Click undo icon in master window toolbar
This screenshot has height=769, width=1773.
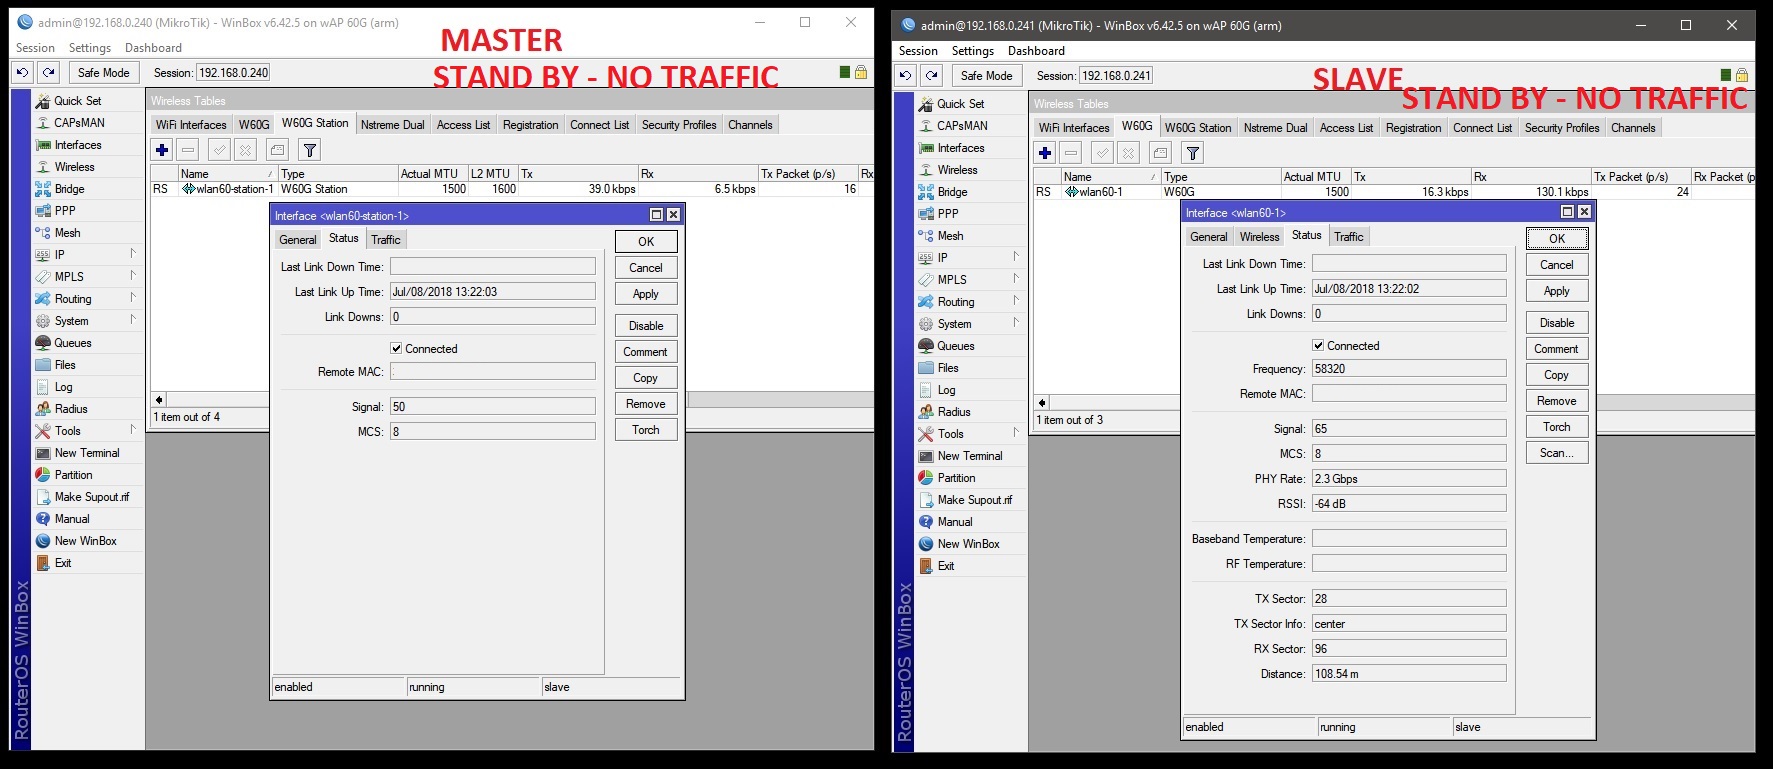click(x=22, y=72)
